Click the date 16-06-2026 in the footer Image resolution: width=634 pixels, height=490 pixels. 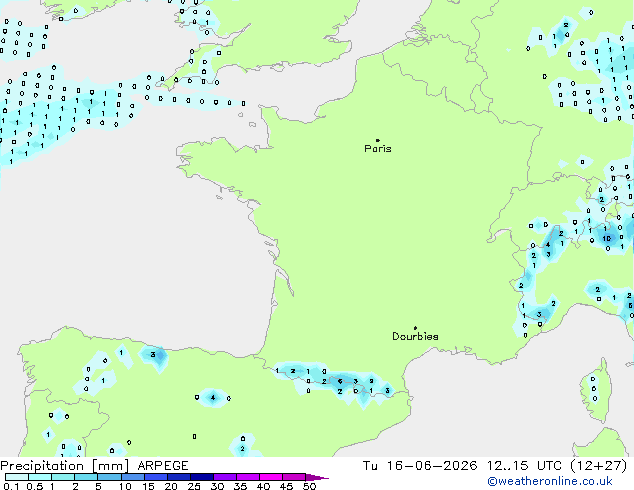coord(432,466)
